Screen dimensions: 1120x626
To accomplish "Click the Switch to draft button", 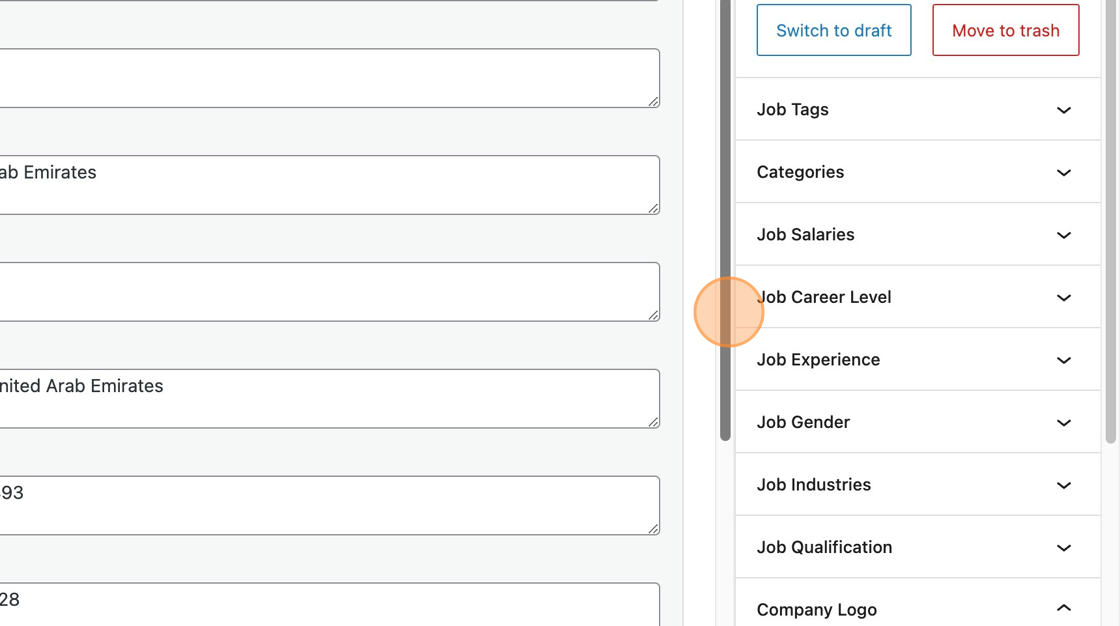I will point(833,30).
